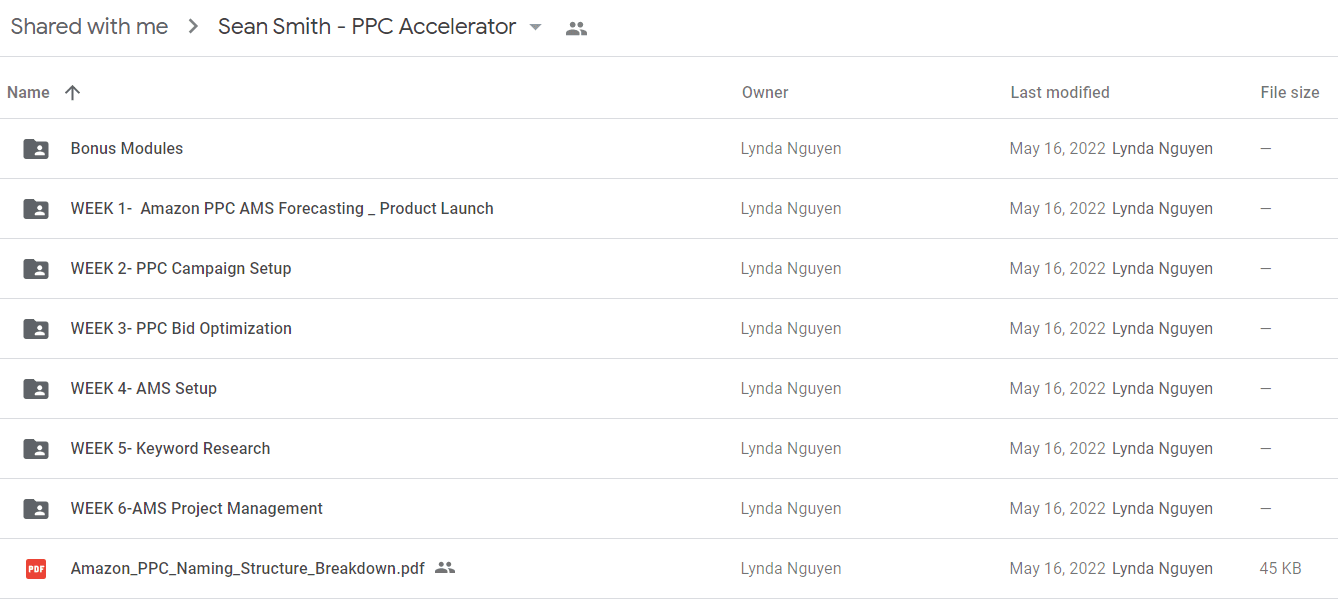Sort by the Last modified column header

click(x=1060, y=92)
